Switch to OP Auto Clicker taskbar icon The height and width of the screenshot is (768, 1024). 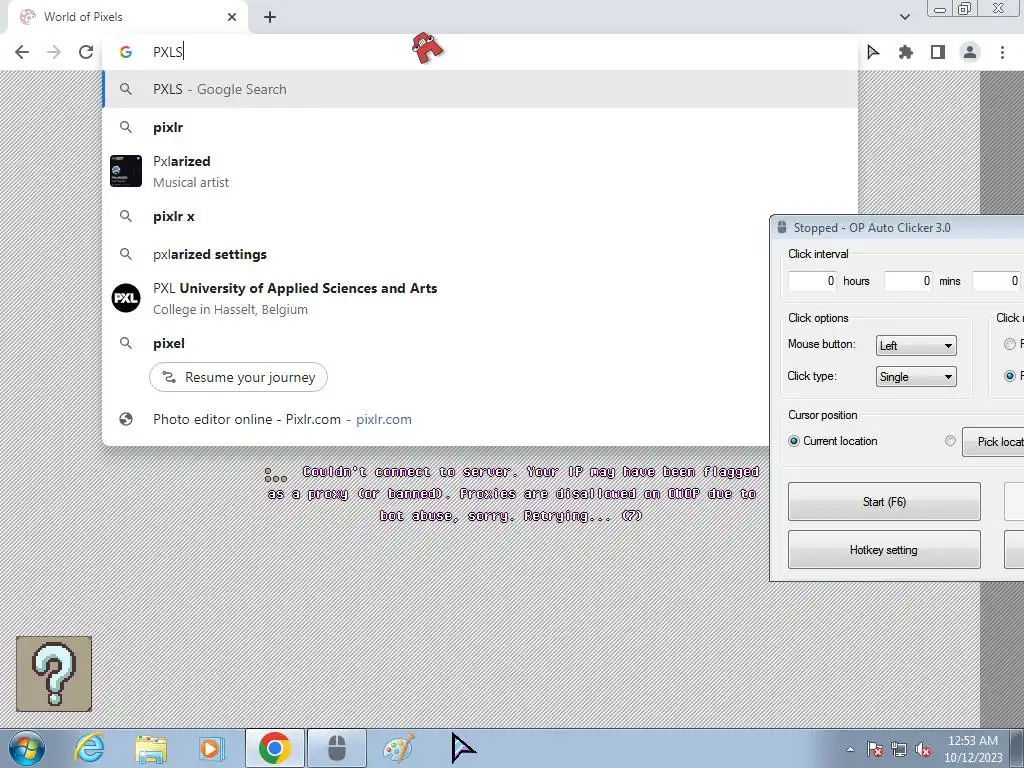(336, 748)
